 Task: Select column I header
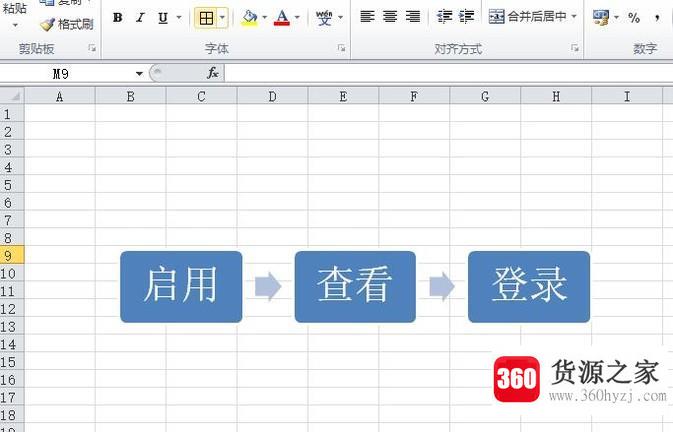[x=627, y=97]
